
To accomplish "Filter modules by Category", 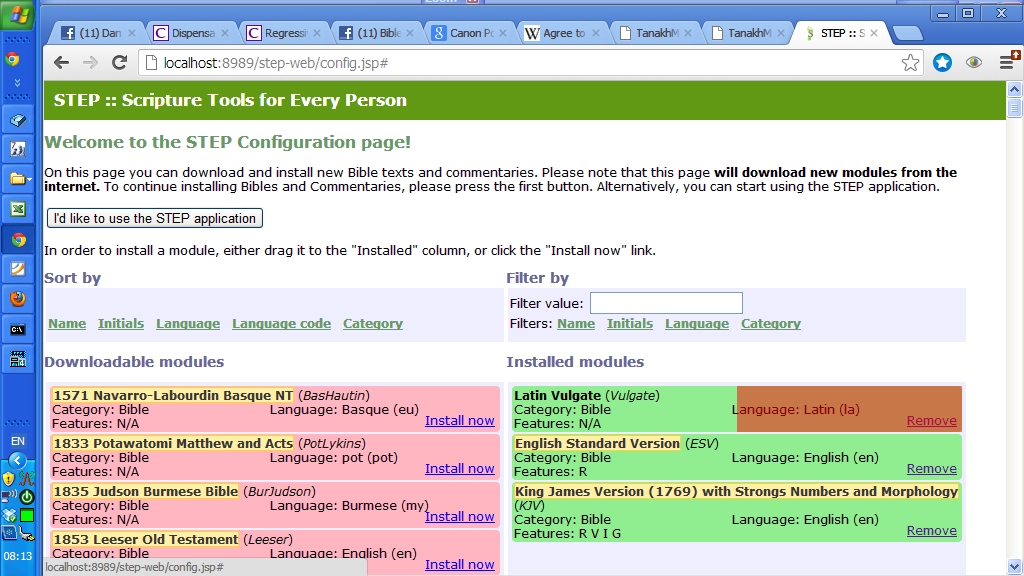I will tap(771, 323).
